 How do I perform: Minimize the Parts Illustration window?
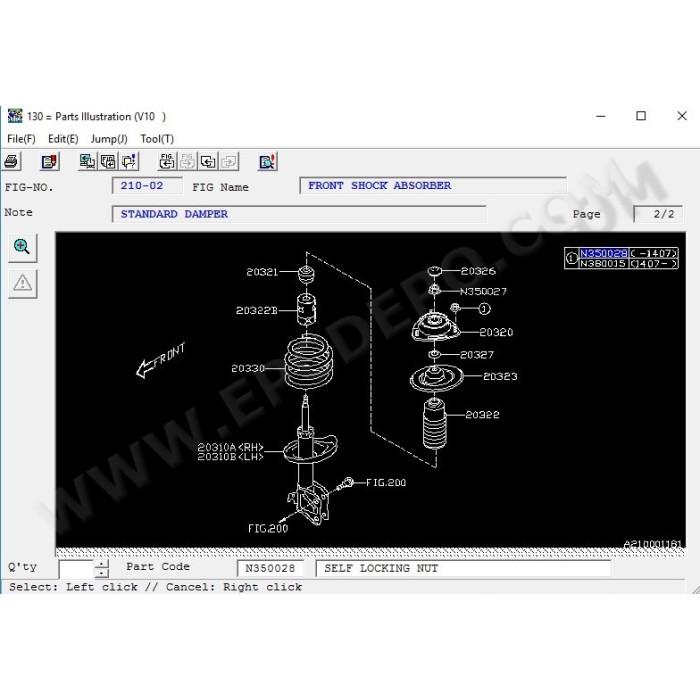[x=601, y=116]
